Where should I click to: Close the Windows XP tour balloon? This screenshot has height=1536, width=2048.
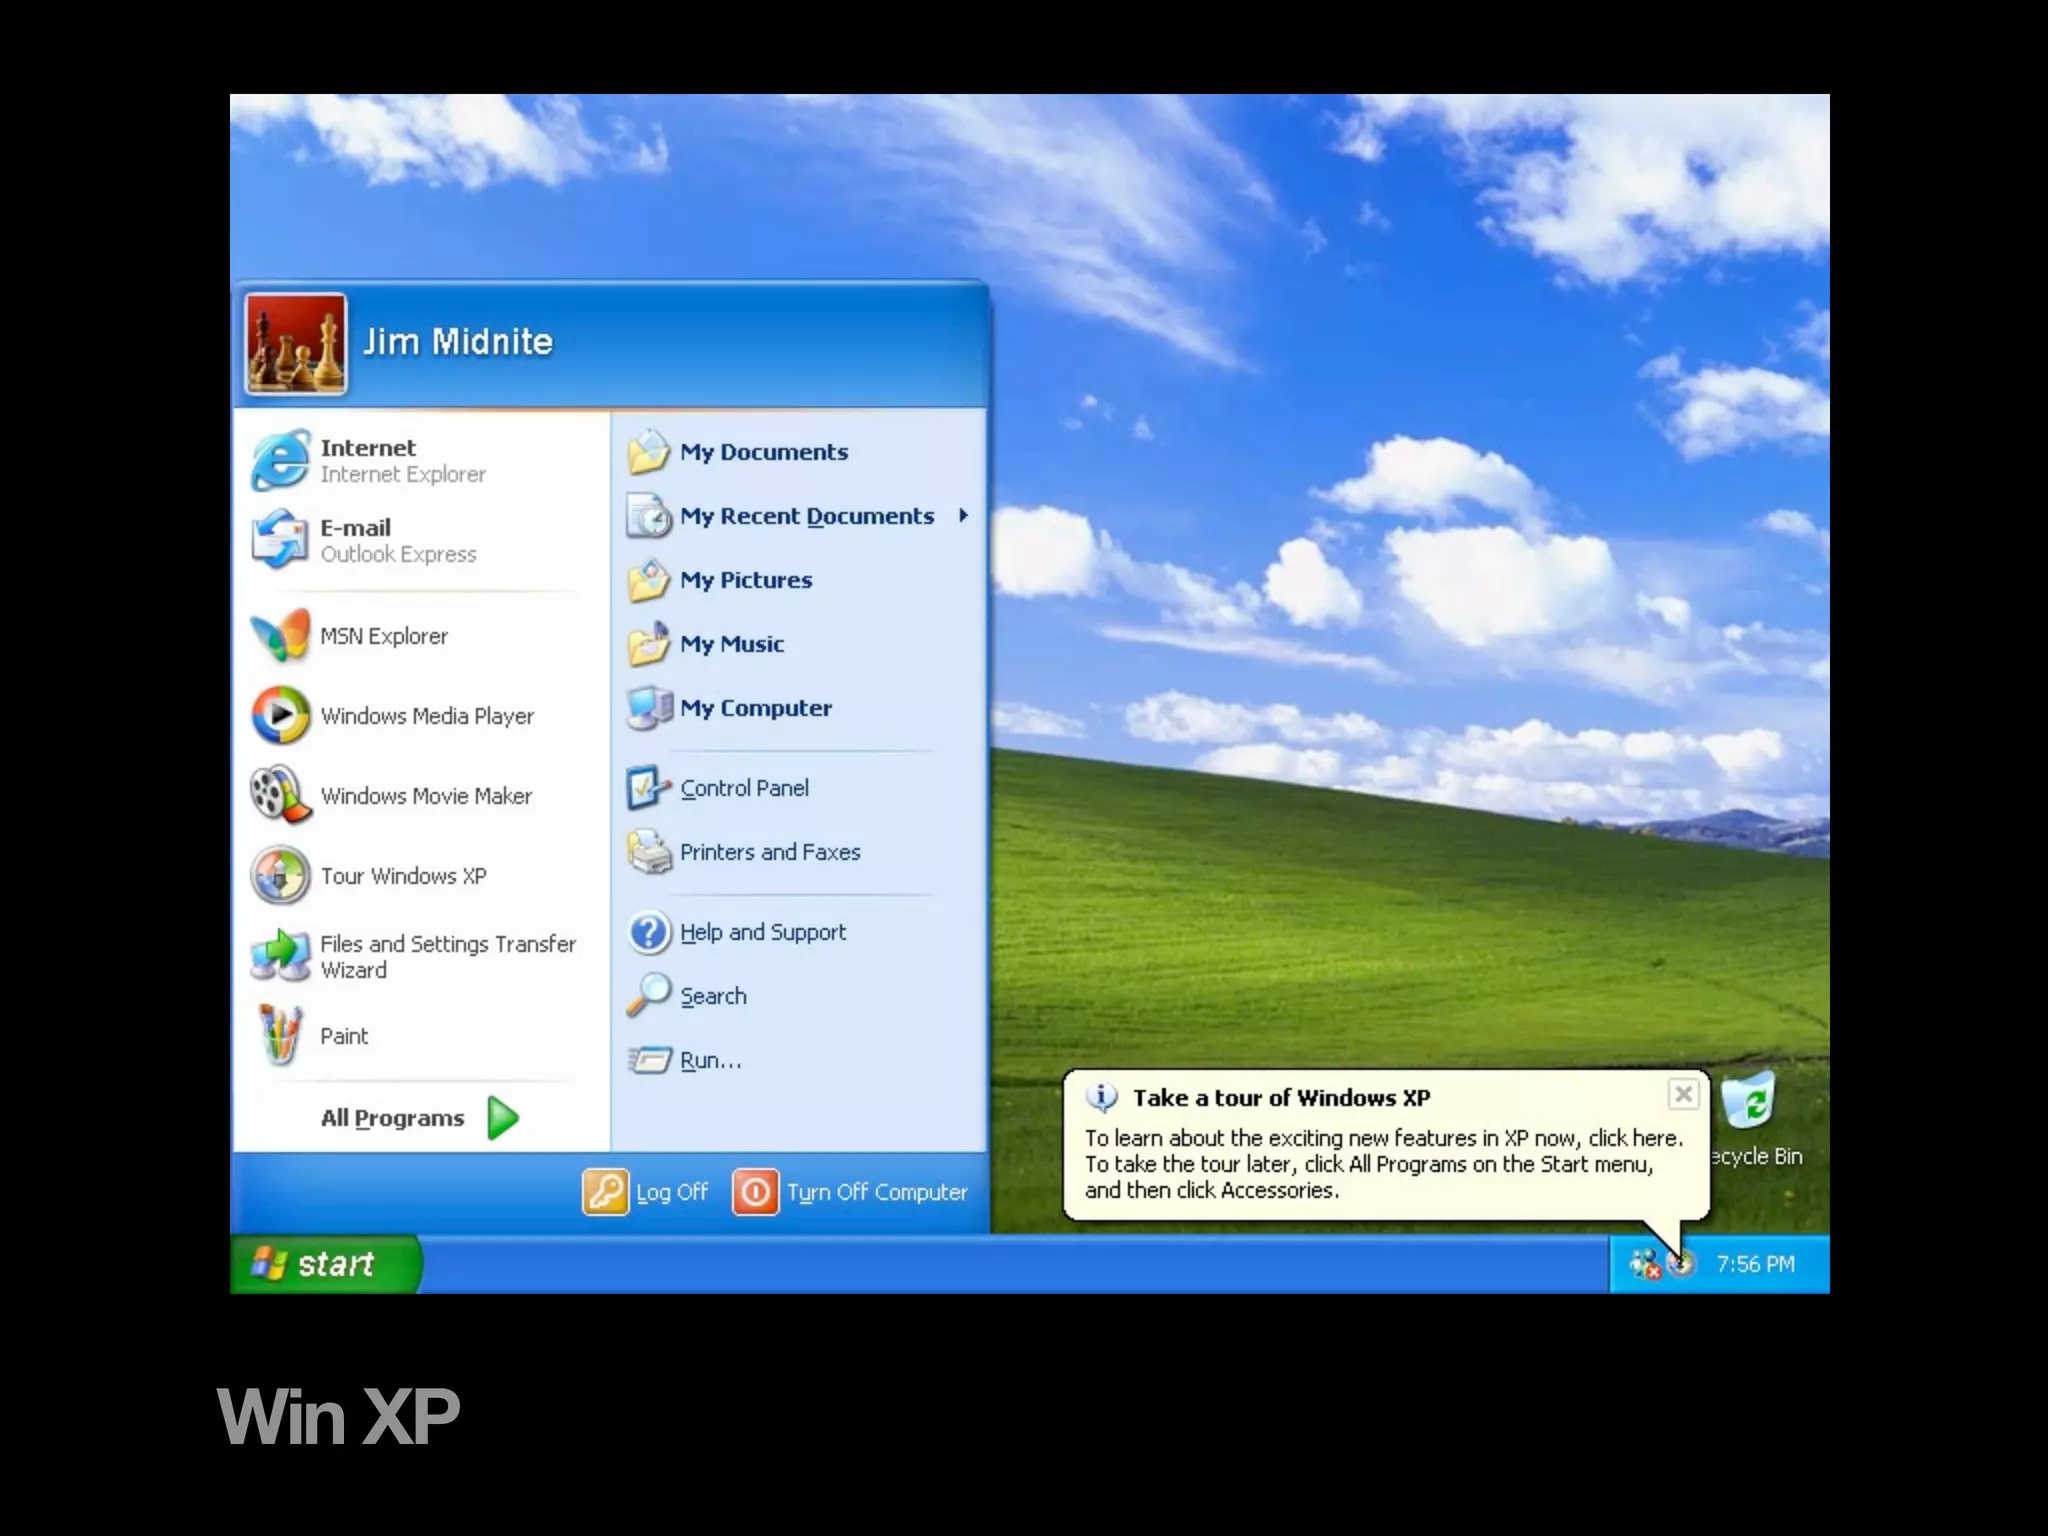[x=1683, y=1094]
